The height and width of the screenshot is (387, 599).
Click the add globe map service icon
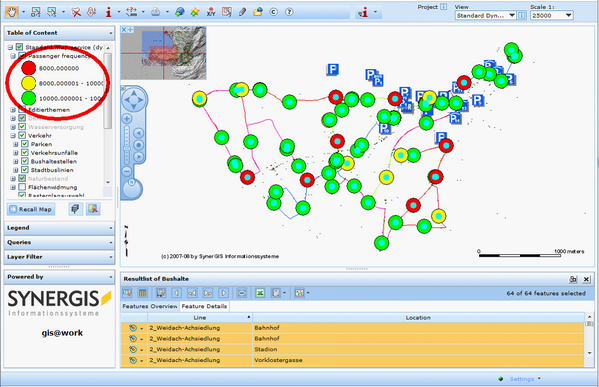179,12
